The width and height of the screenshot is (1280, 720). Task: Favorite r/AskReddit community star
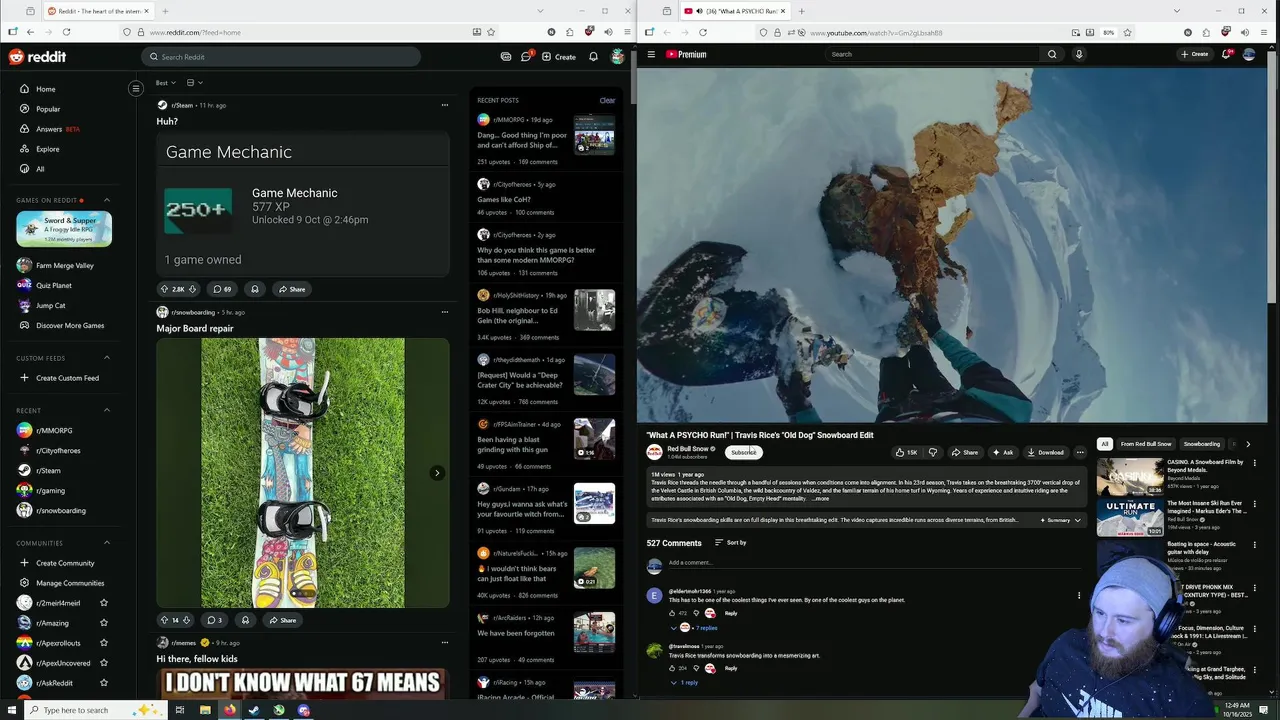click(x=104, y=683)
